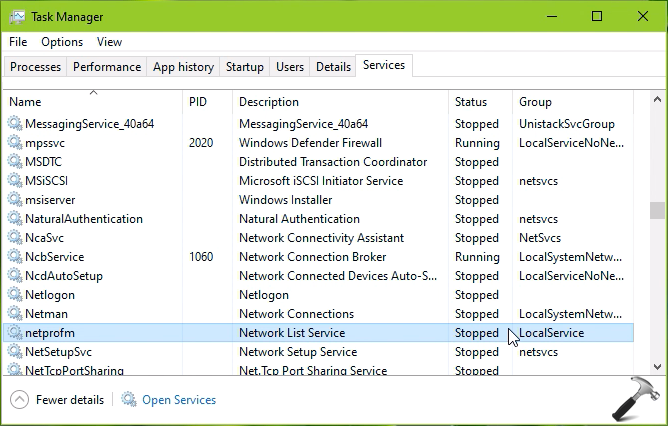Image resolution: width=668 pixels, height=426 pixels.
Task: Sort services by Status column header
Action: click(471, 102)
